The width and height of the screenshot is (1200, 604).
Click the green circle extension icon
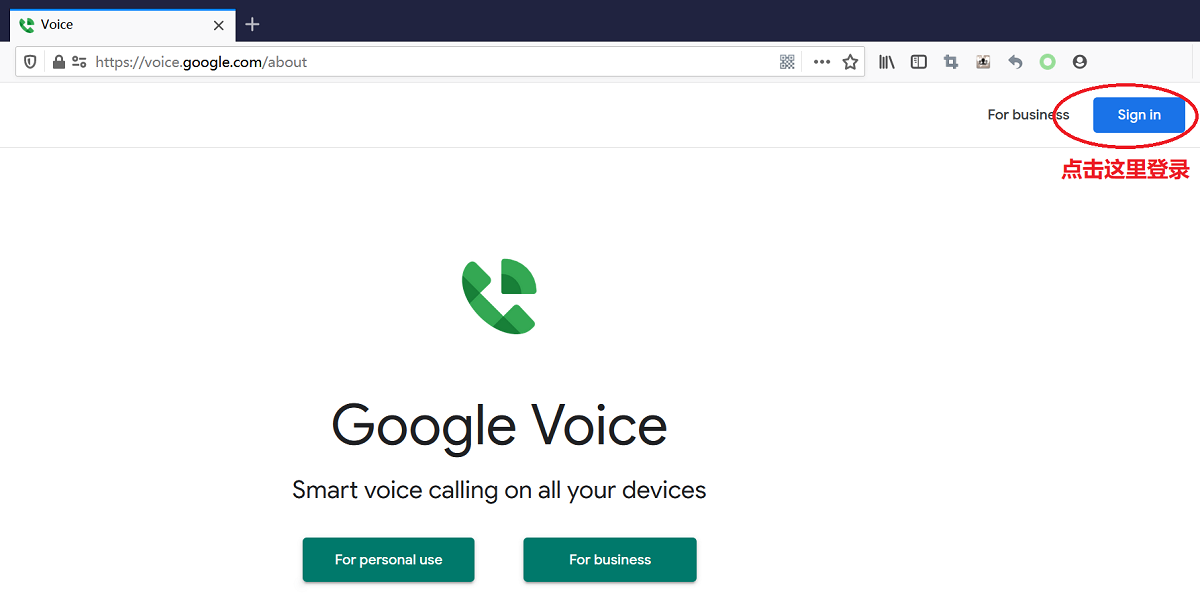click(x=1047, y=62)
